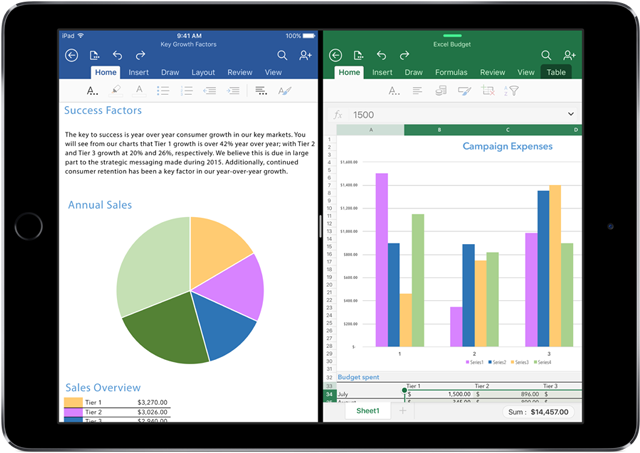Screen dimensions: 640x453
Task: Open the Review tab in Excel
Action: pyautogui.click(x=492, y=72)
